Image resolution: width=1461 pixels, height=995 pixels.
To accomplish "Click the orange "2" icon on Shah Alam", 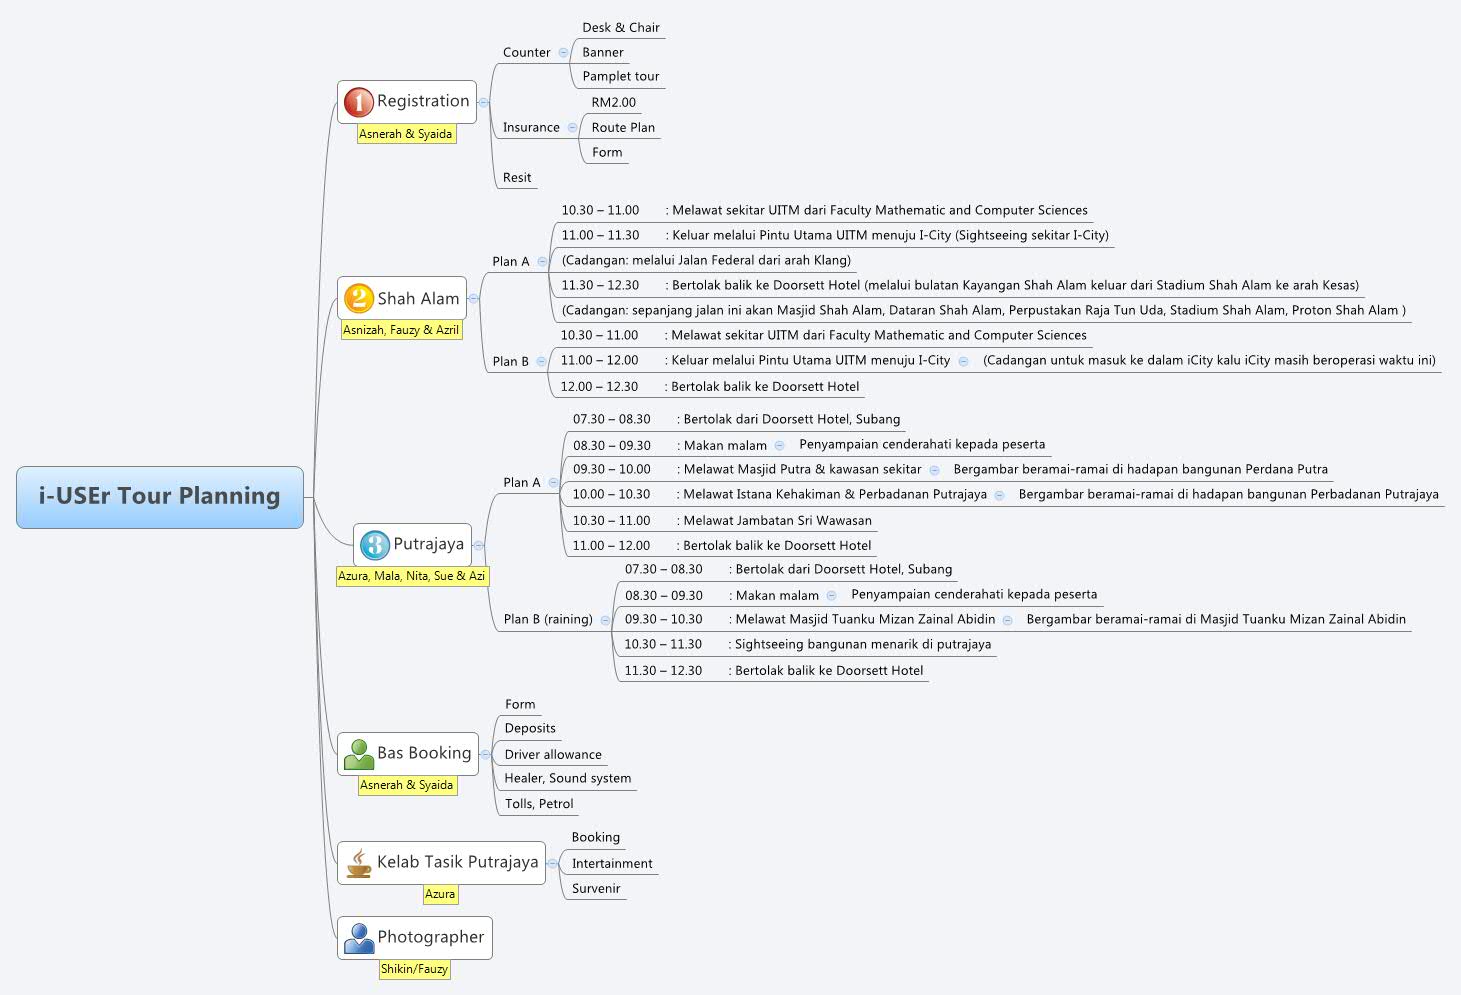I will (x=359, y=298).
